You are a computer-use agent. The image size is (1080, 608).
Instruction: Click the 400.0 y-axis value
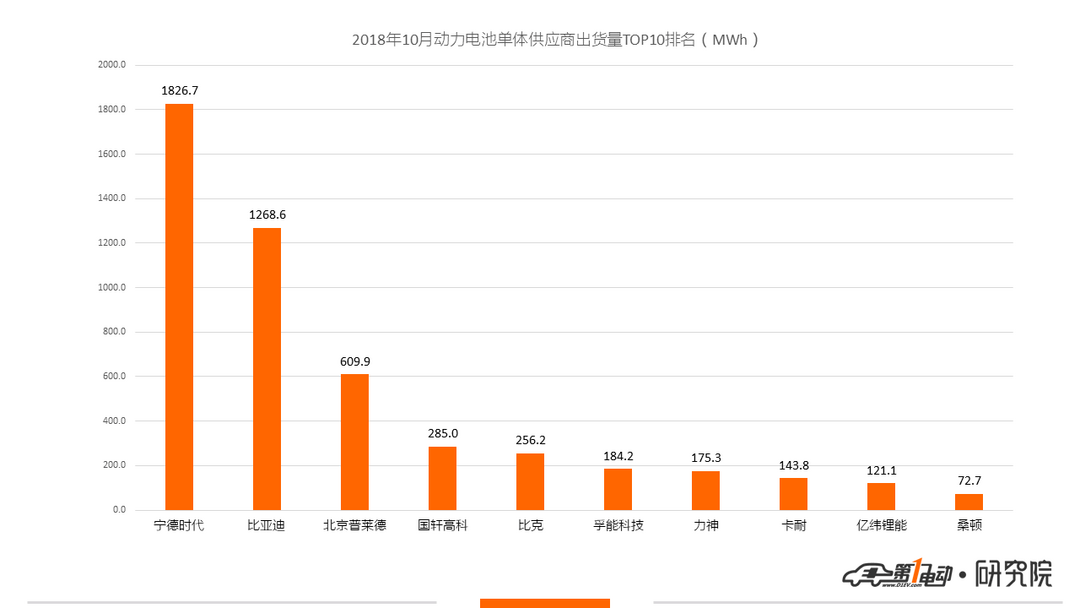pos(114,421)
